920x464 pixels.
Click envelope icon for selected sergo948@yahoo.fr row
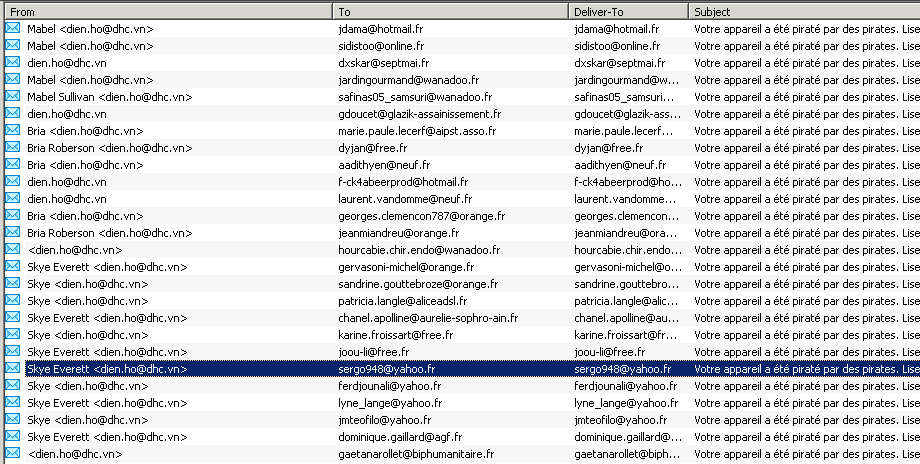click(12, 368)
